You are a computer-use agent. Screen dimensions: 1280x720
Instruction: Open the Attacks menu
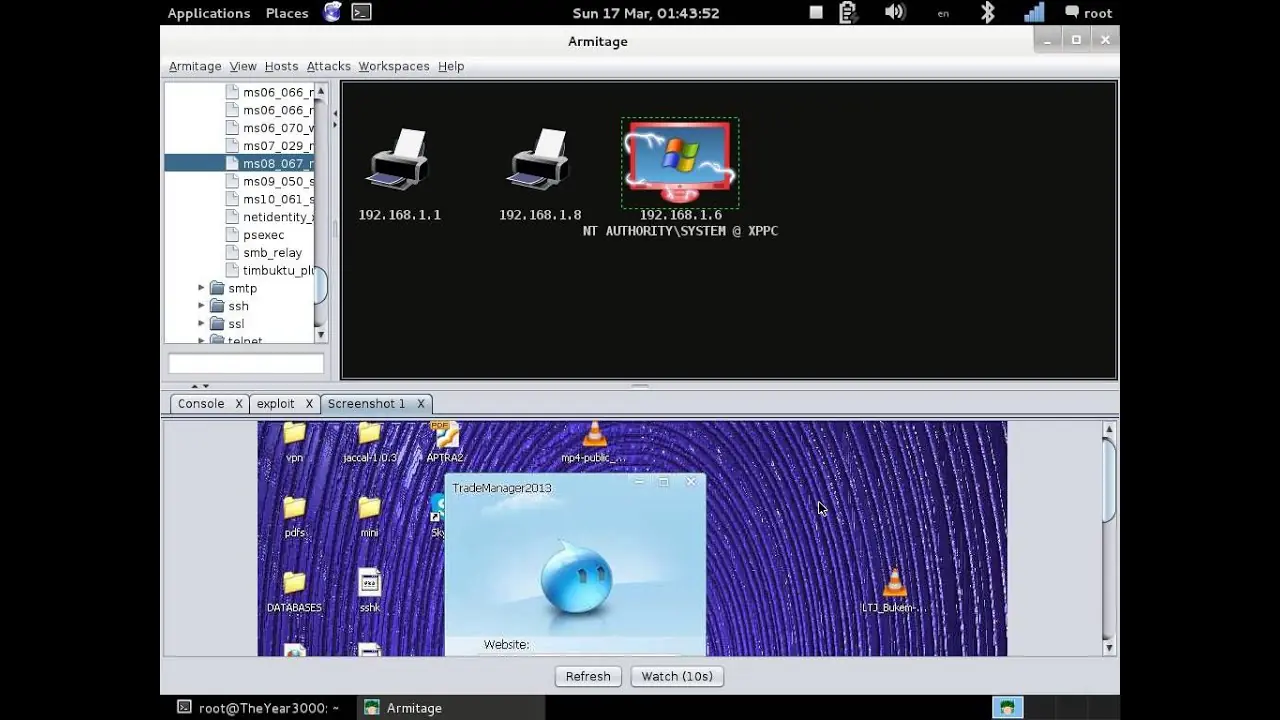tap(328, 66)
